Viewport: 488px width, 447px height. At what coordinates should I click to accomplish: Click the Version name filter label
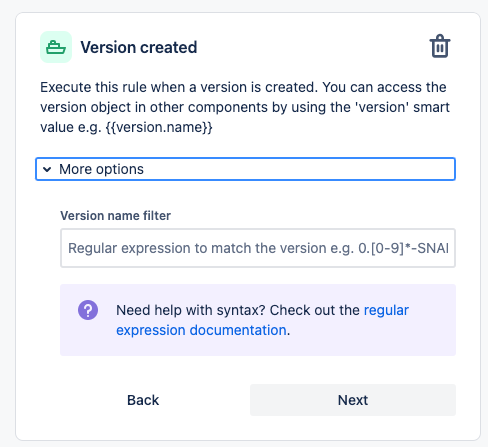[x=115, y=216]
